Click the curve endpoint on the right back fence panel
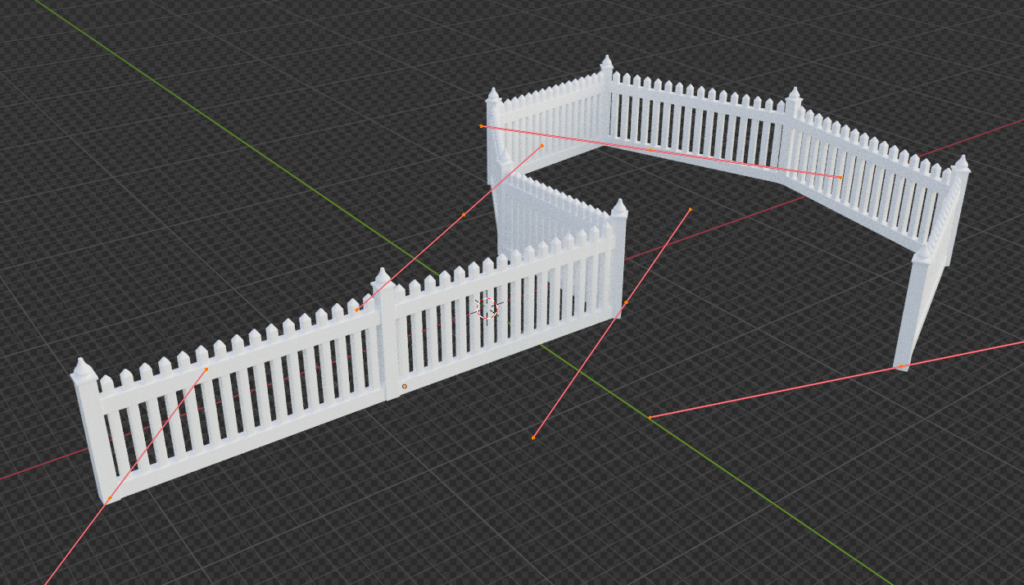This screenshot has width=1024, height=585. coord(840,177)
